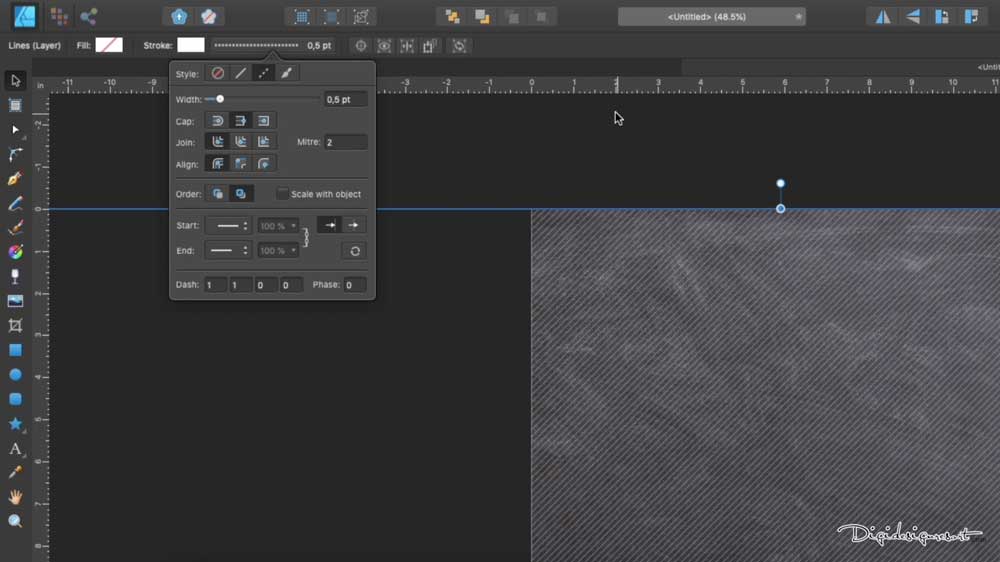The width and height of the screenshot is (1000, 562).
Task: Set stroke style to None
Action: (x=217, y=73)
